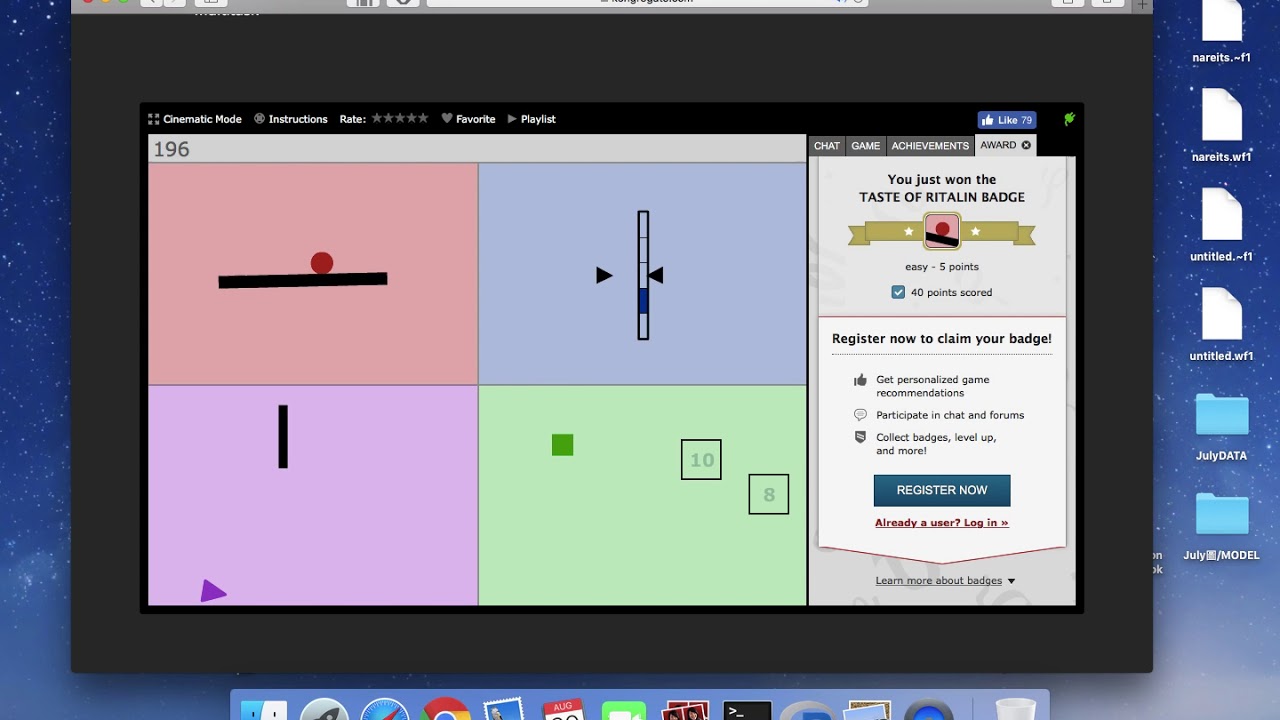Switch to the CHAT tab
The height and width of the screenshot is (720, 1280).
(x=827, y=146)
